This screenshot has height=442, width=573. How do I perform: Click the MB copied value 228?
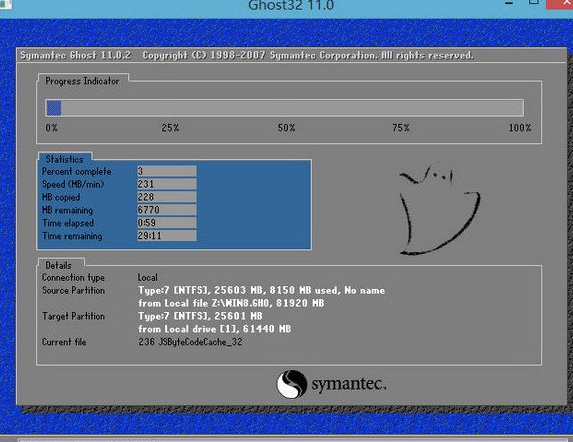(x=167, y=197)
